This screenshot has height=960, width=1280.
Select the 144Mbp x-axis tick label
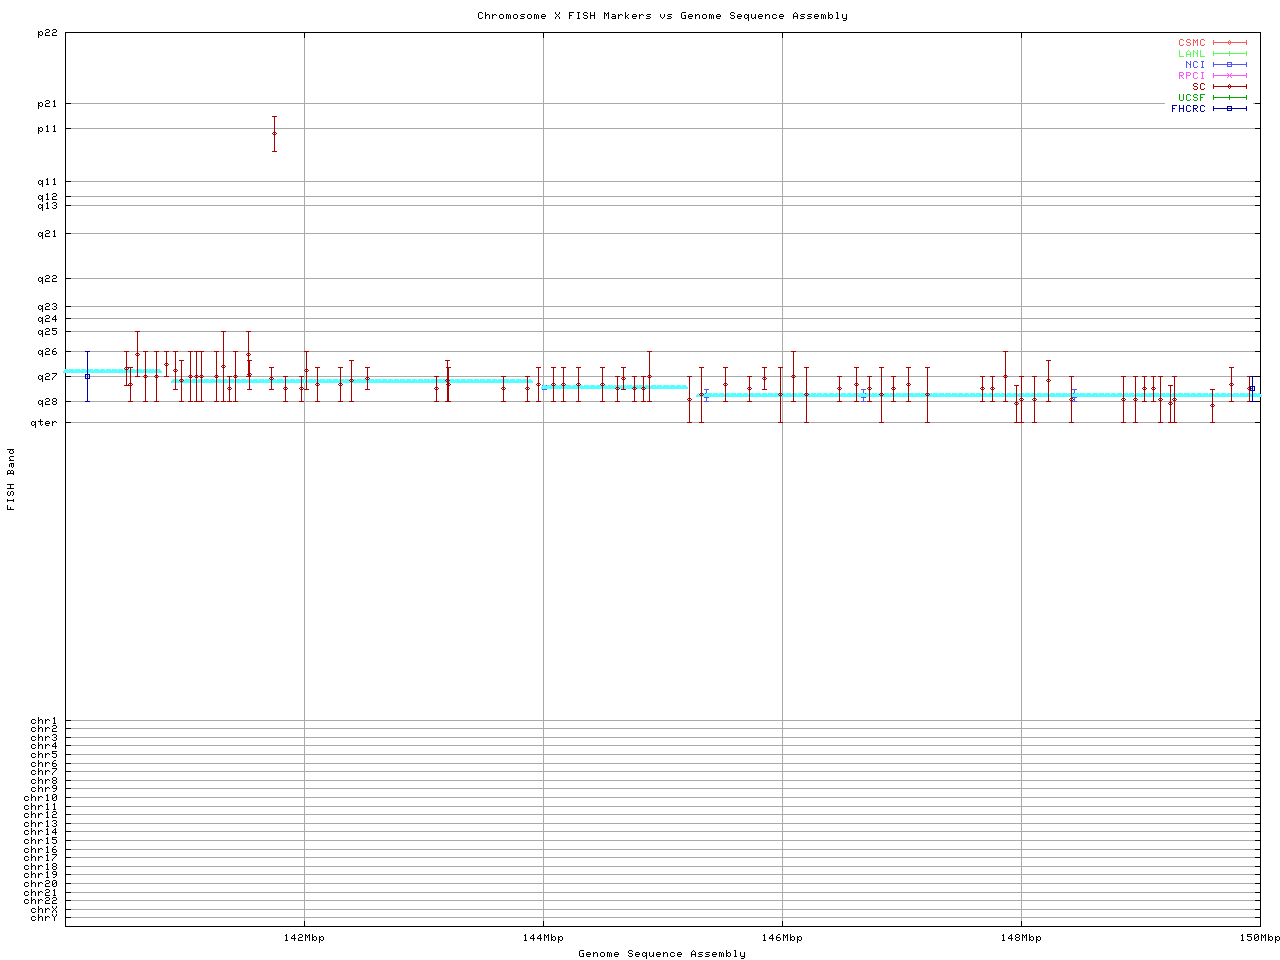click(x=543, y=938)
